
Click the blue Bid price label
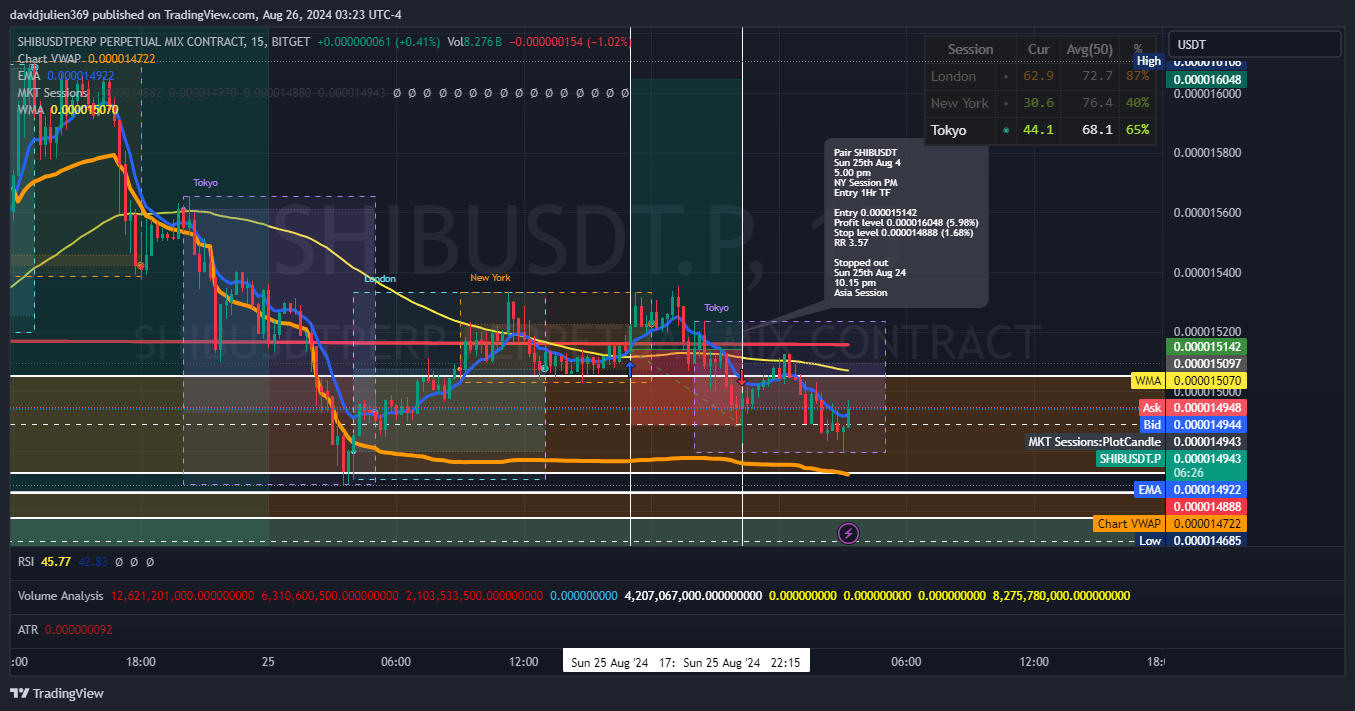pos(1152,425)
